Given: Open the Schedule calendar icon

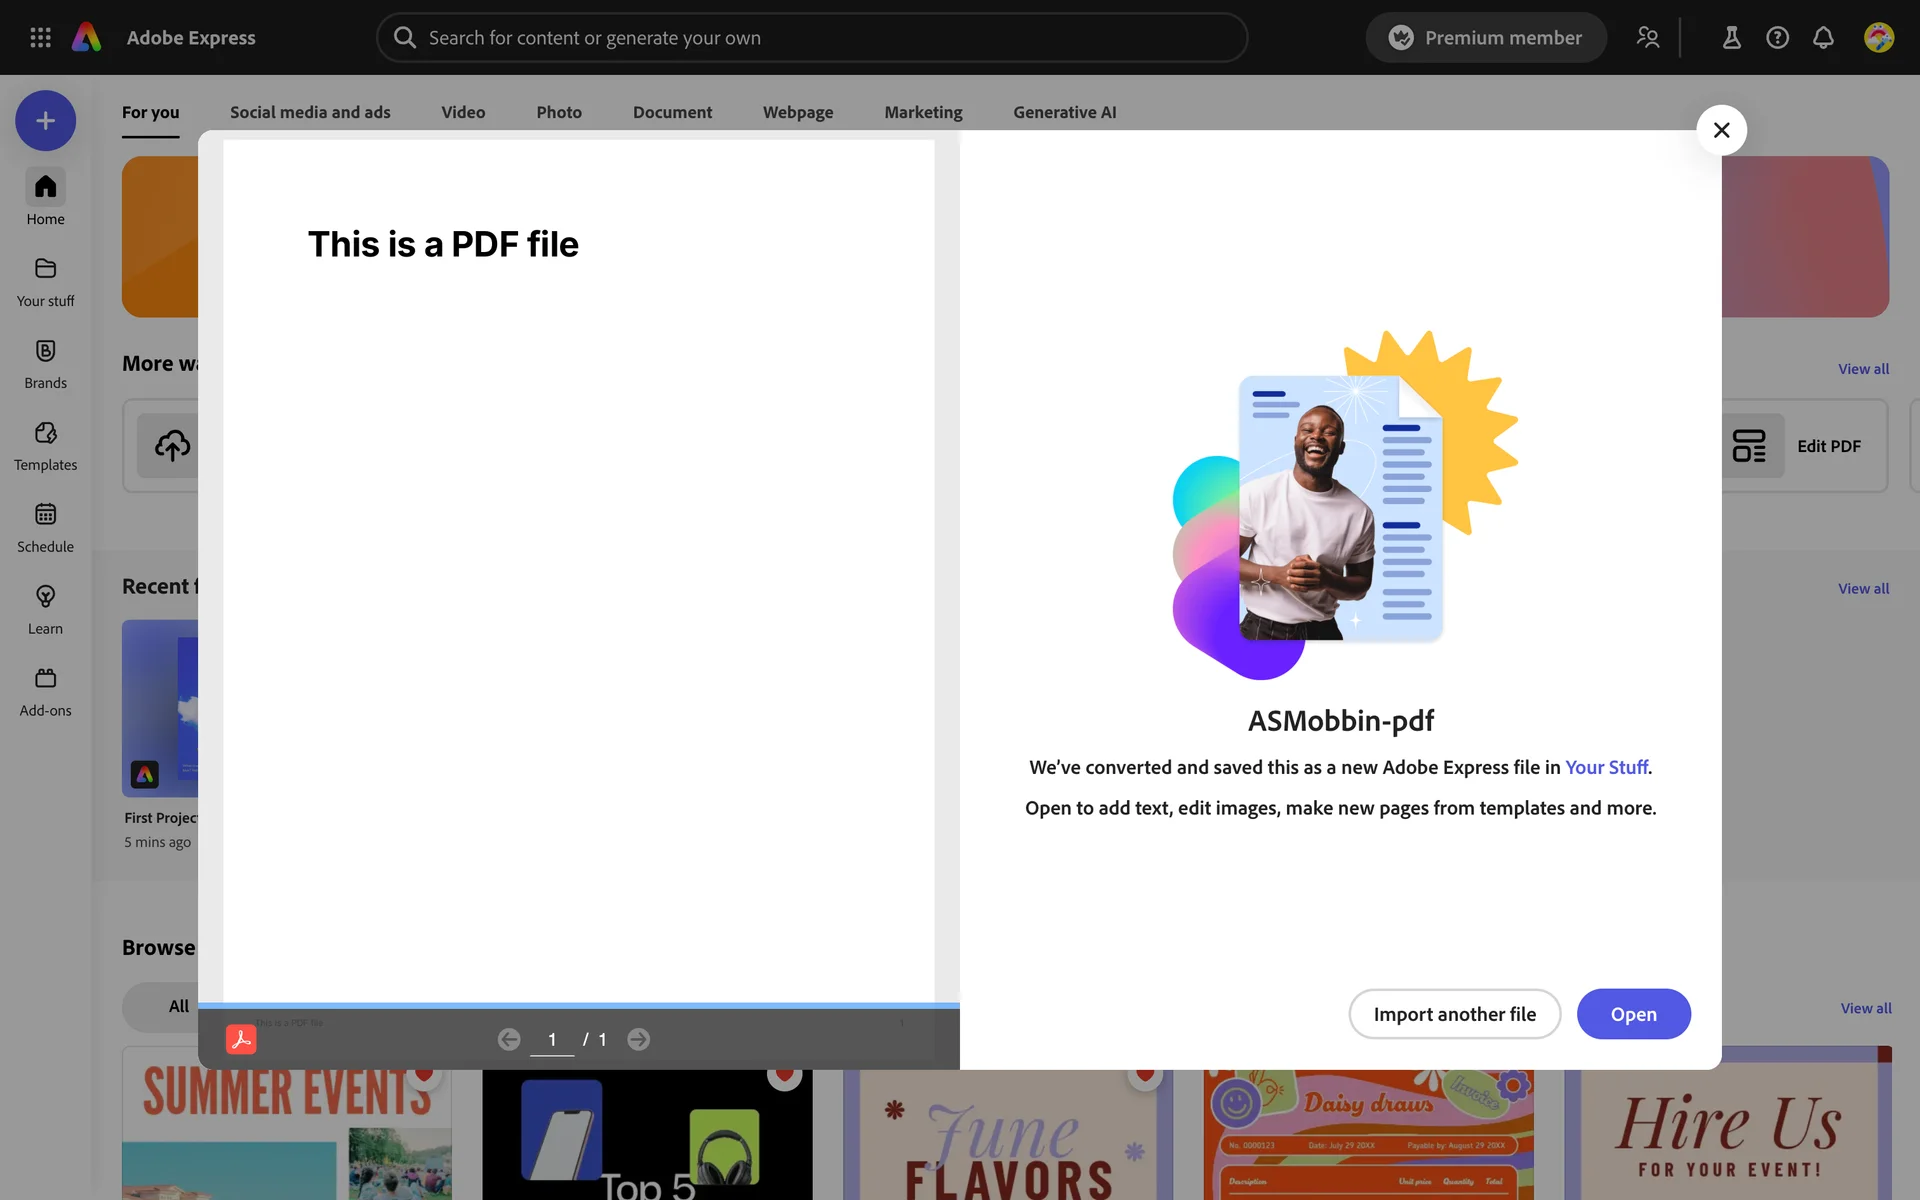Looking at the screenshot, I should point(45,527).
